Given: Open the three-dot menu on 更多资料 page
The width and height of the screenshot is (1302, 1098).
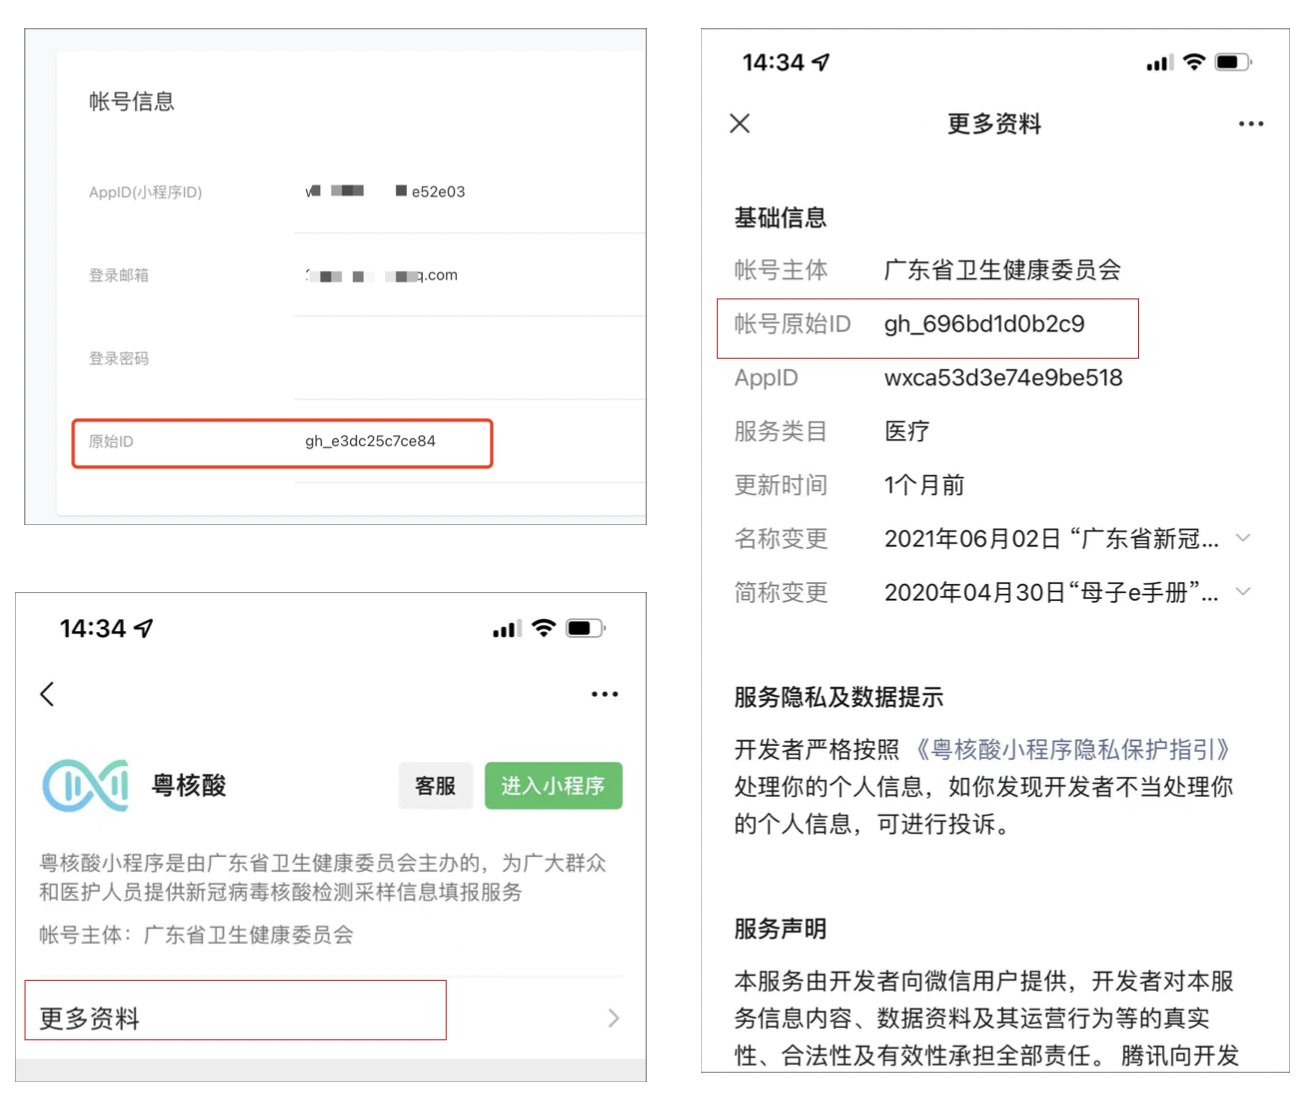Looking at the screenshot, I should coord(1250,124).
